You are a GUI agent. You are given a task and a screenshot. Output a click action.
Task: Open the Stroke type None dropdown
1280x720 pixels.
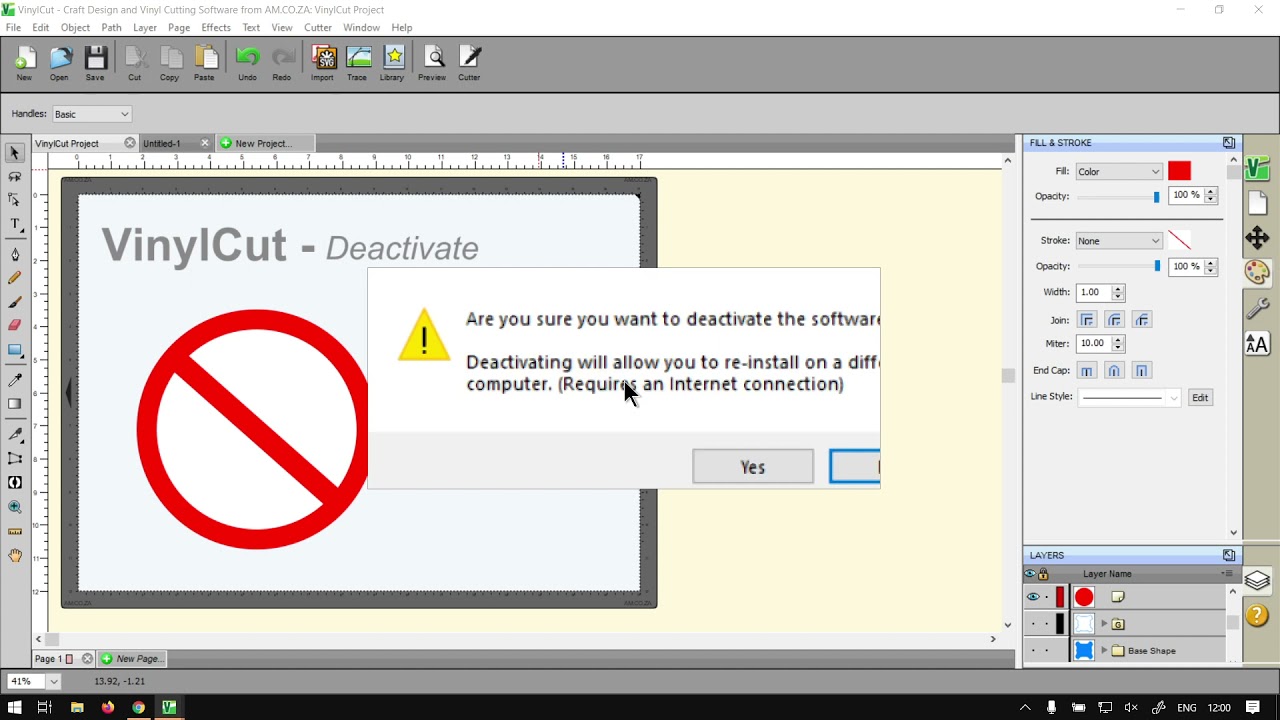tap(1119, 241)
